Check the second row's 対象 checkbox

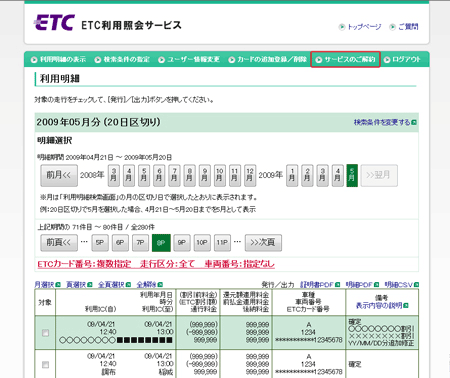[45, 365]
